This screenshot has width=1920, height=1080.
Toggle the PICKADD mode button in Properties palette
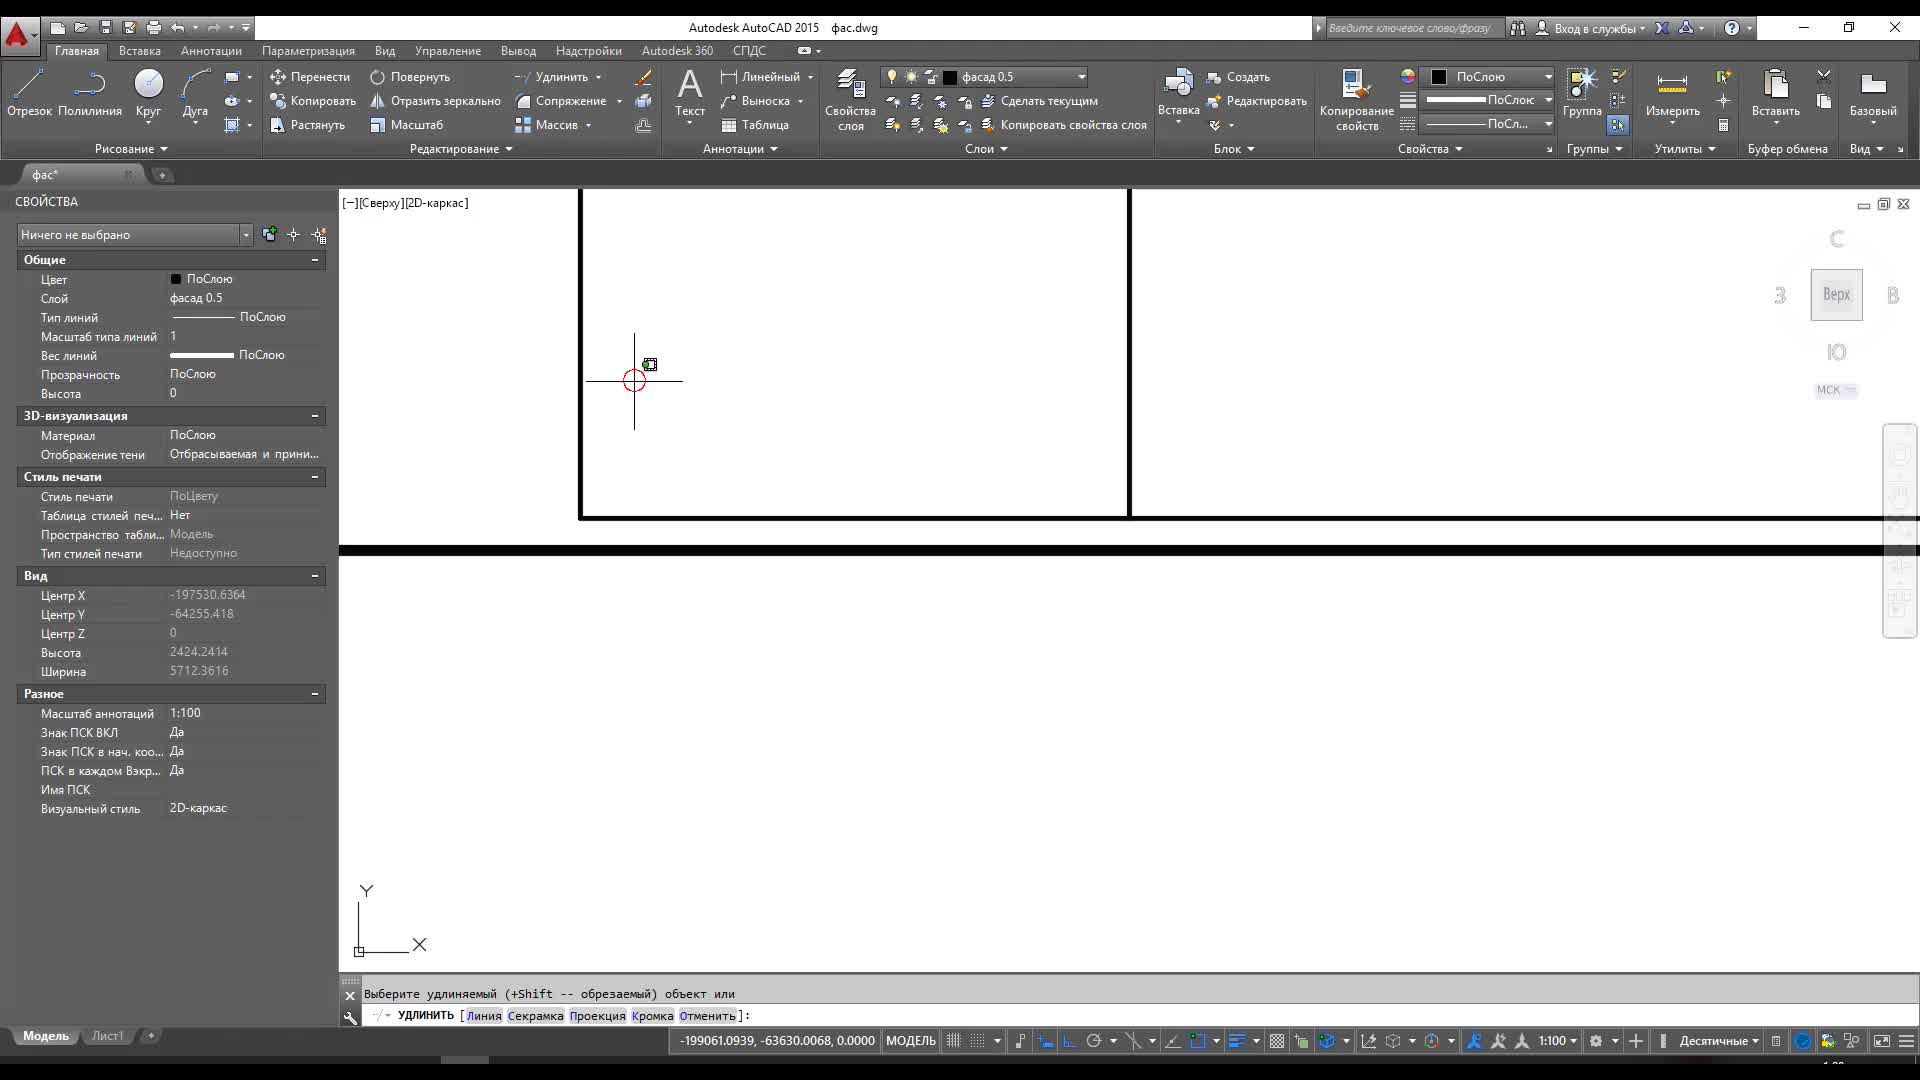(270, 235)
